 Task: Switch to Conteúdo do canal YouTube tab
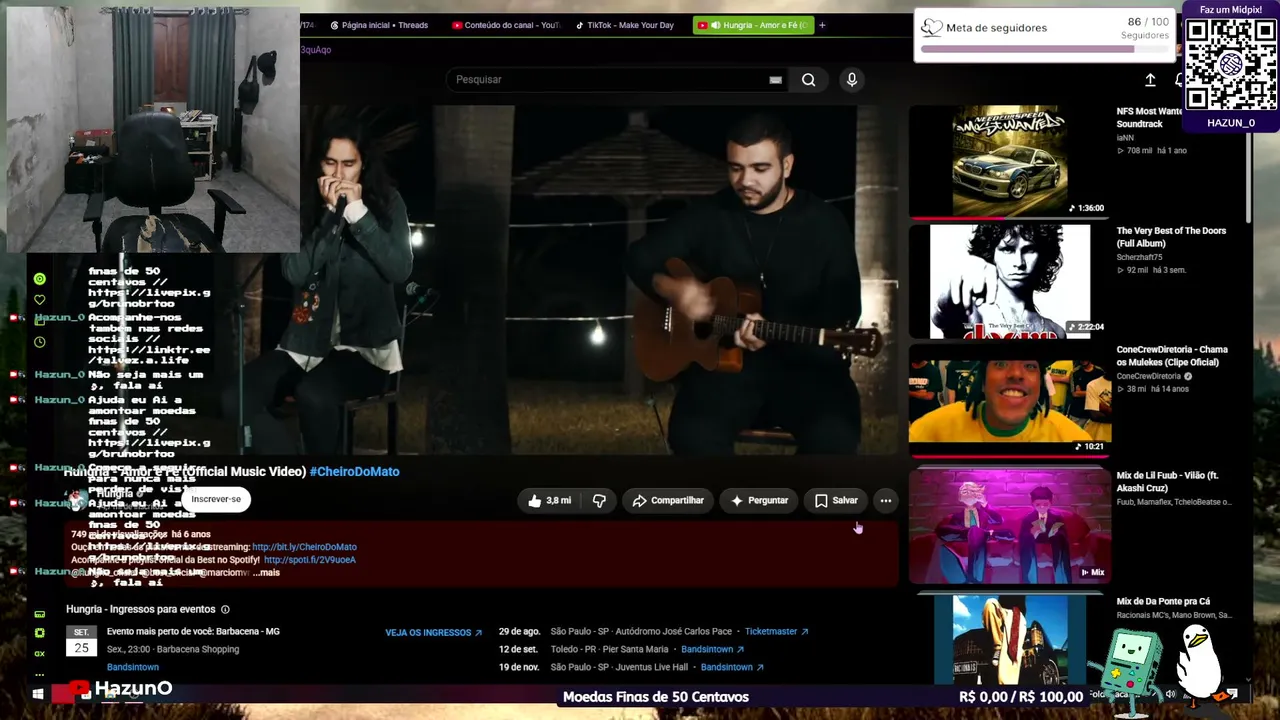click(506, 25)
